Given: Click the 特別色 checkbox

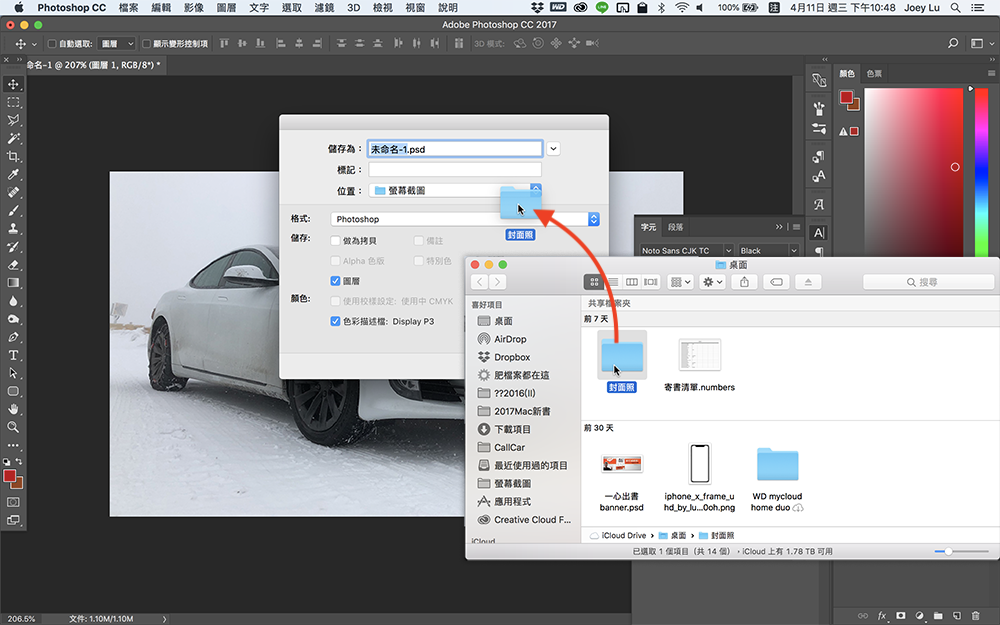Looking at the screenshot, I should [418, 261].
